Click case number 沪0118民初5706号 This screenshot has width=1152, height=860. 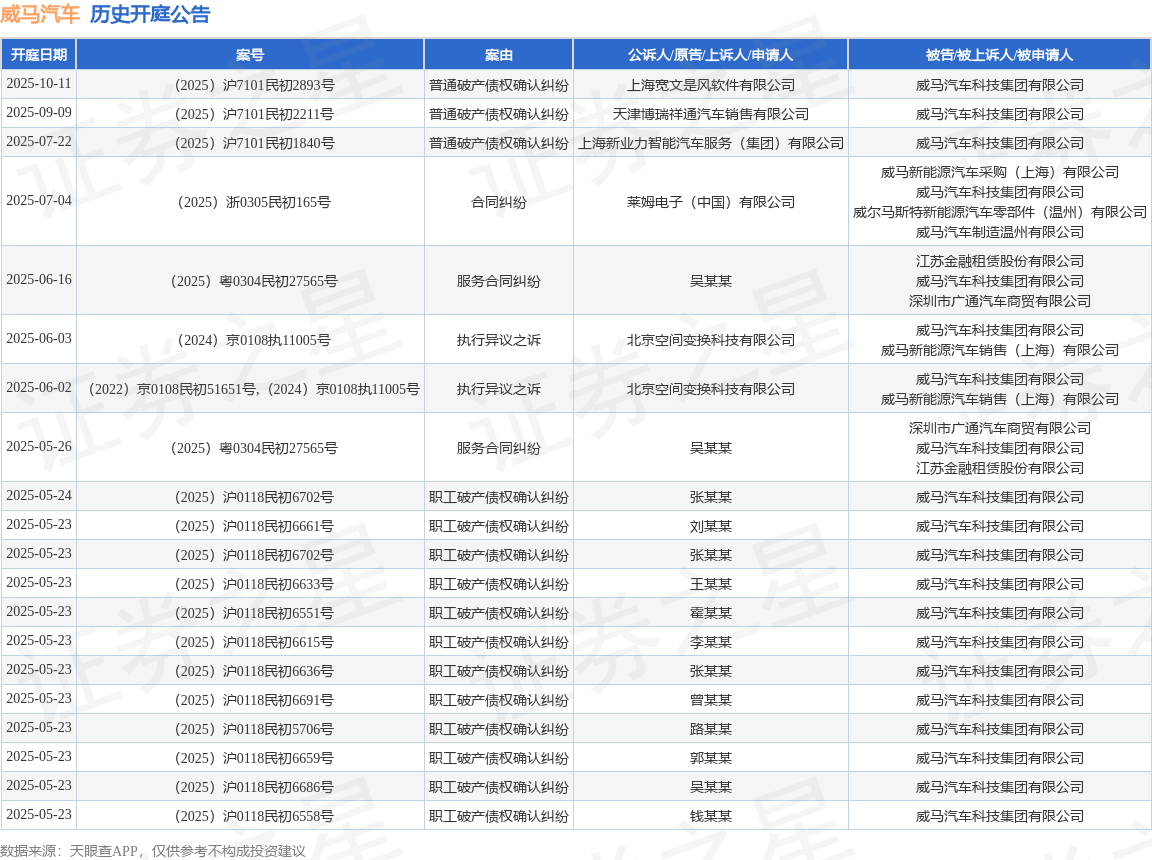tap(254, 729)
